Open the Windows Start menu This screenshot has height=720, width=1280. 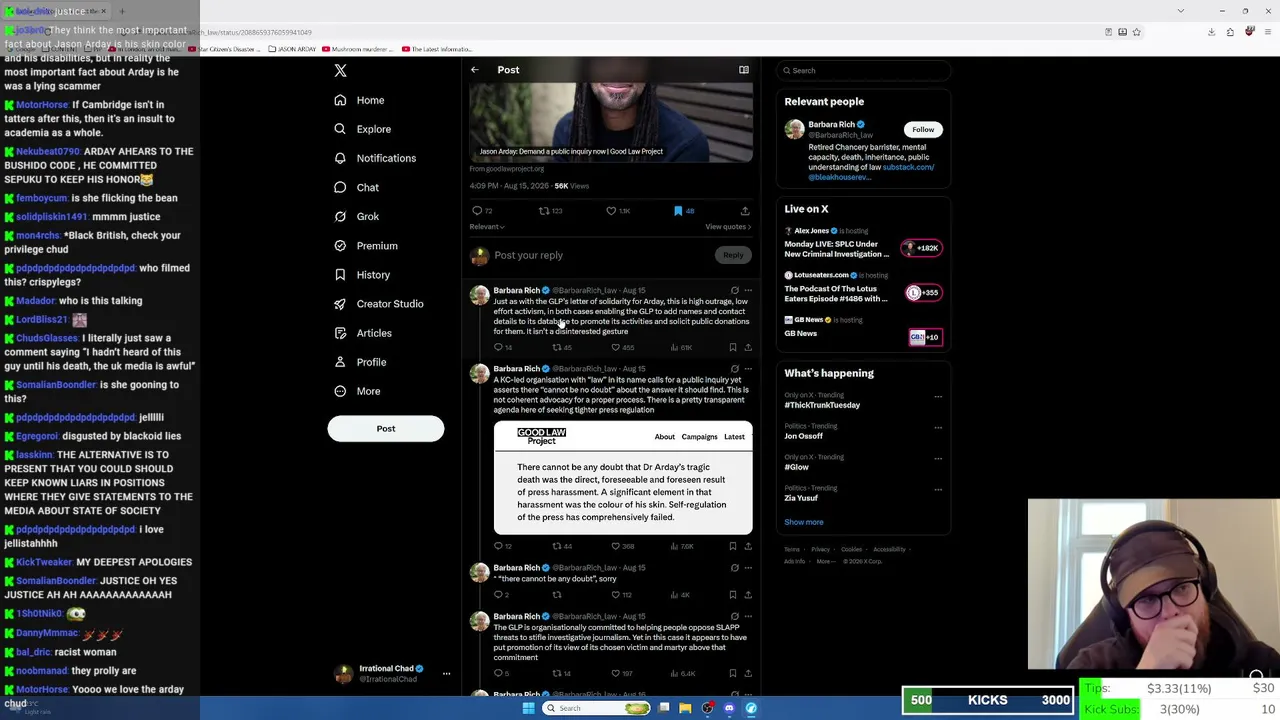(x=528, y=708)
